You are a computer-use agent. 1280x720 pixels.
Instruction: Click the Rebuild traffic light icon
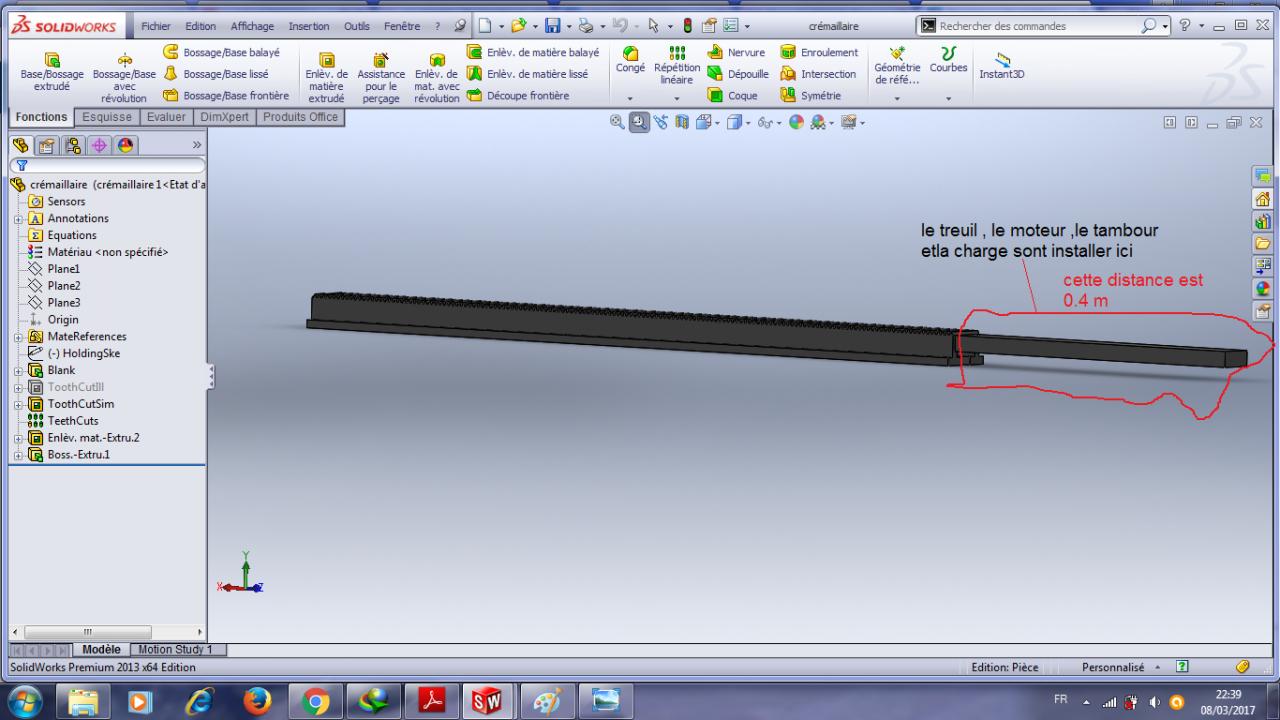[x=687, y=26]
